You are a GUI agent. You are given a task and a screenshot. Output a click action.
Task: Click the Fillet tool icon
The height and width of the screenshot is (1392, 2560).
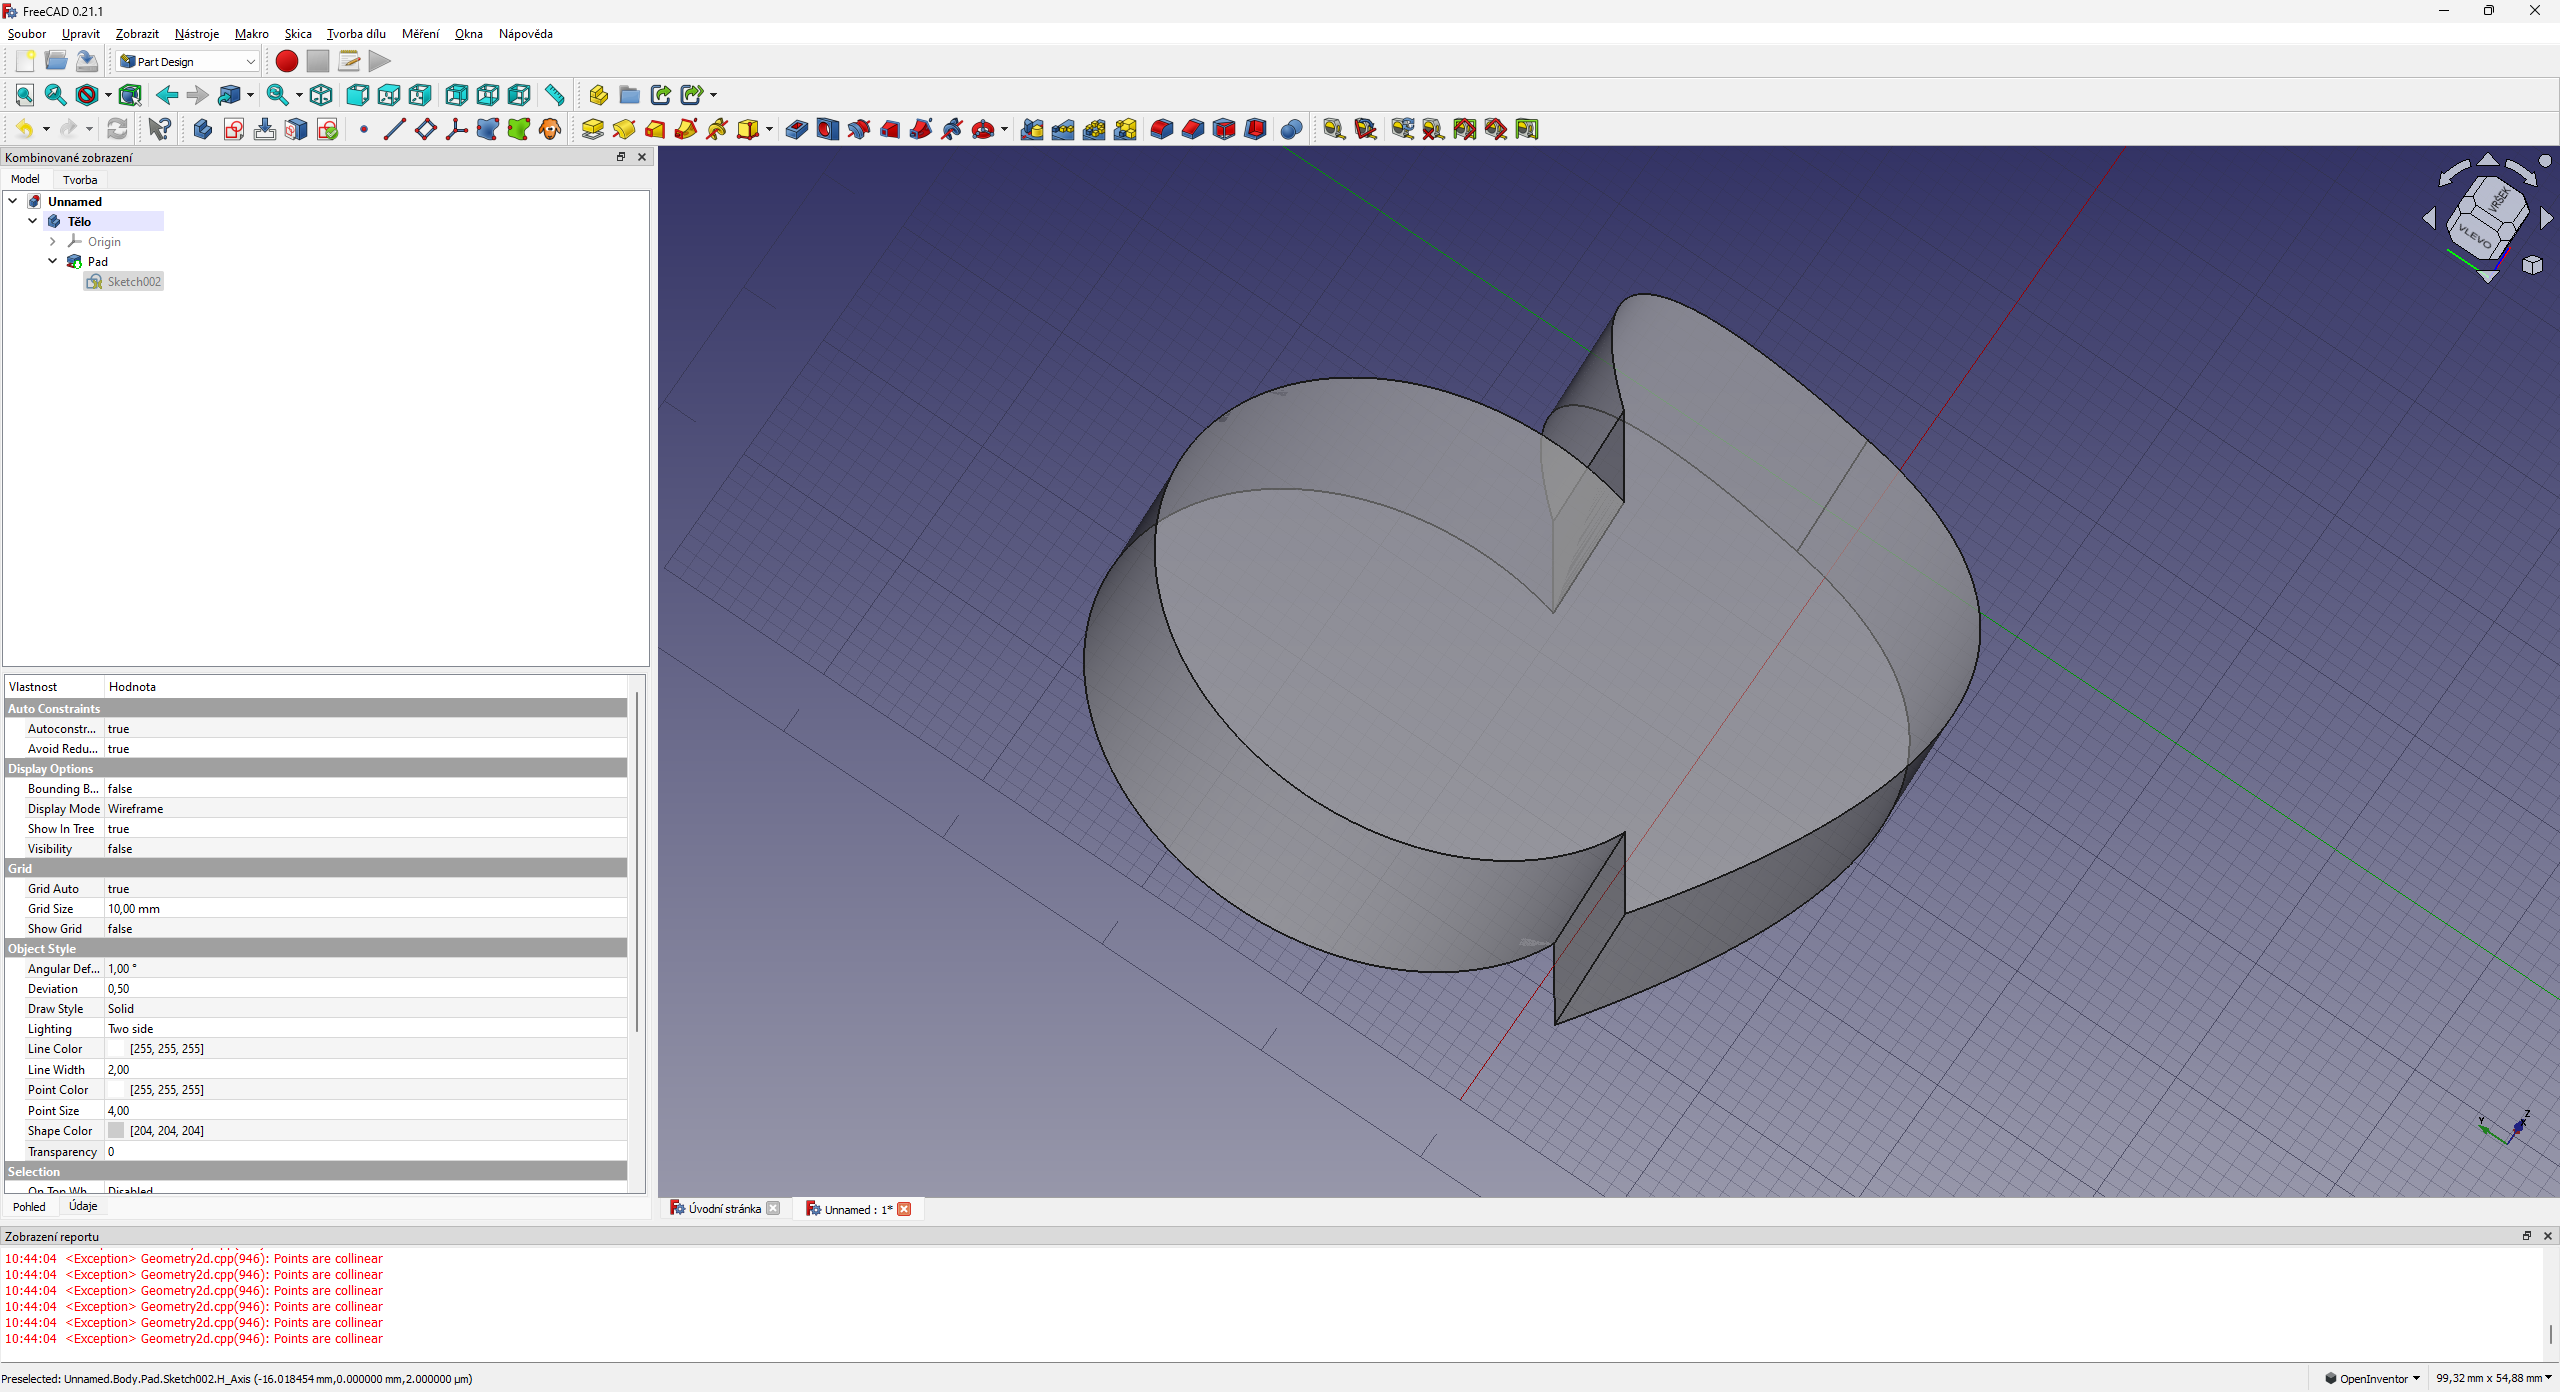tap(1161, 129)
